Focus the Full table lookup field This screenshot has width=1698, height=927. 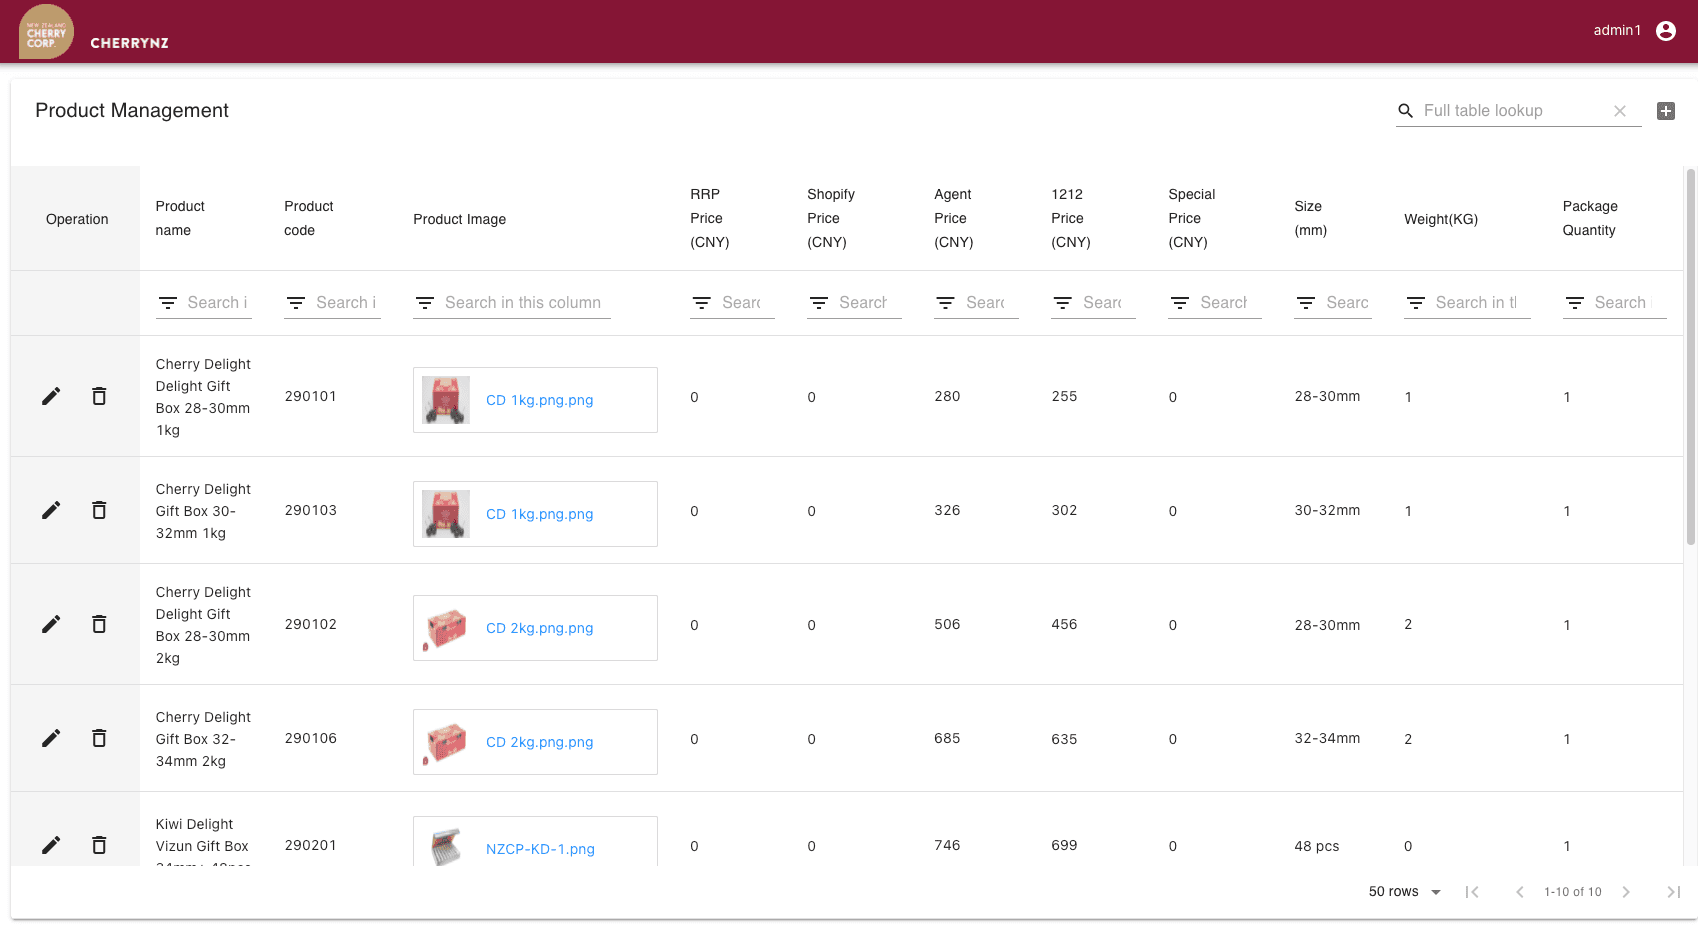[x=1514, y=111]
